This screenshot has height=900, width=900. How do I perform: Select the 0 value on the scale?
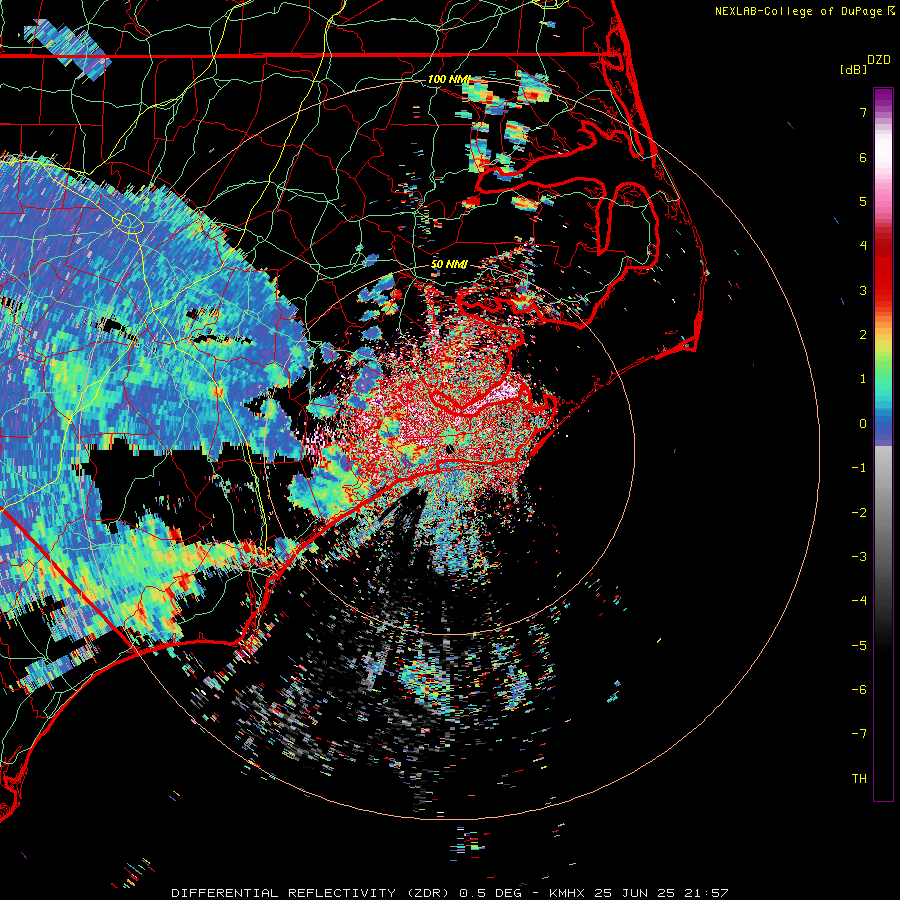tap(863, 424)
